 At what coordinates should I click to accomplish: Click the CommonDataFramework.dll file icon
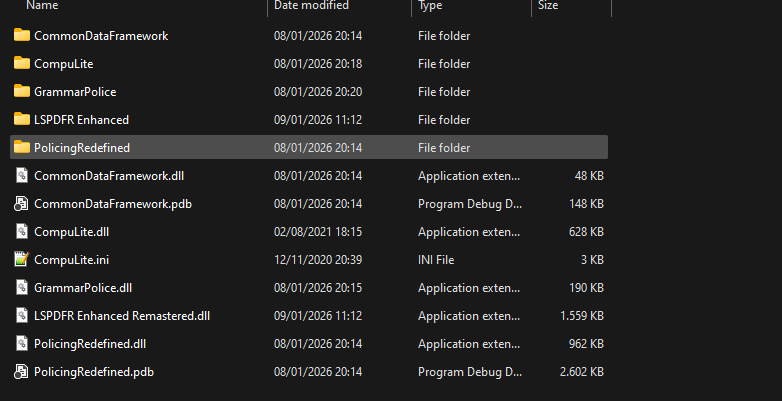(x=21, y=176)
